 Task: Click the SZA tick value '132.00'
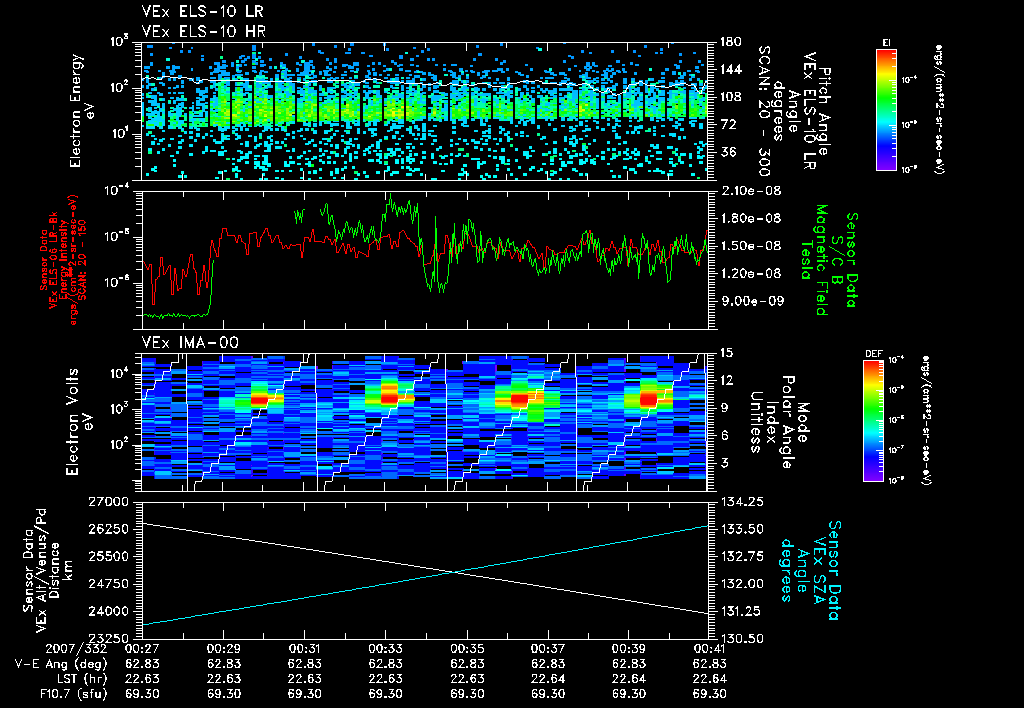pyautogui.click(x=743, y=584)
